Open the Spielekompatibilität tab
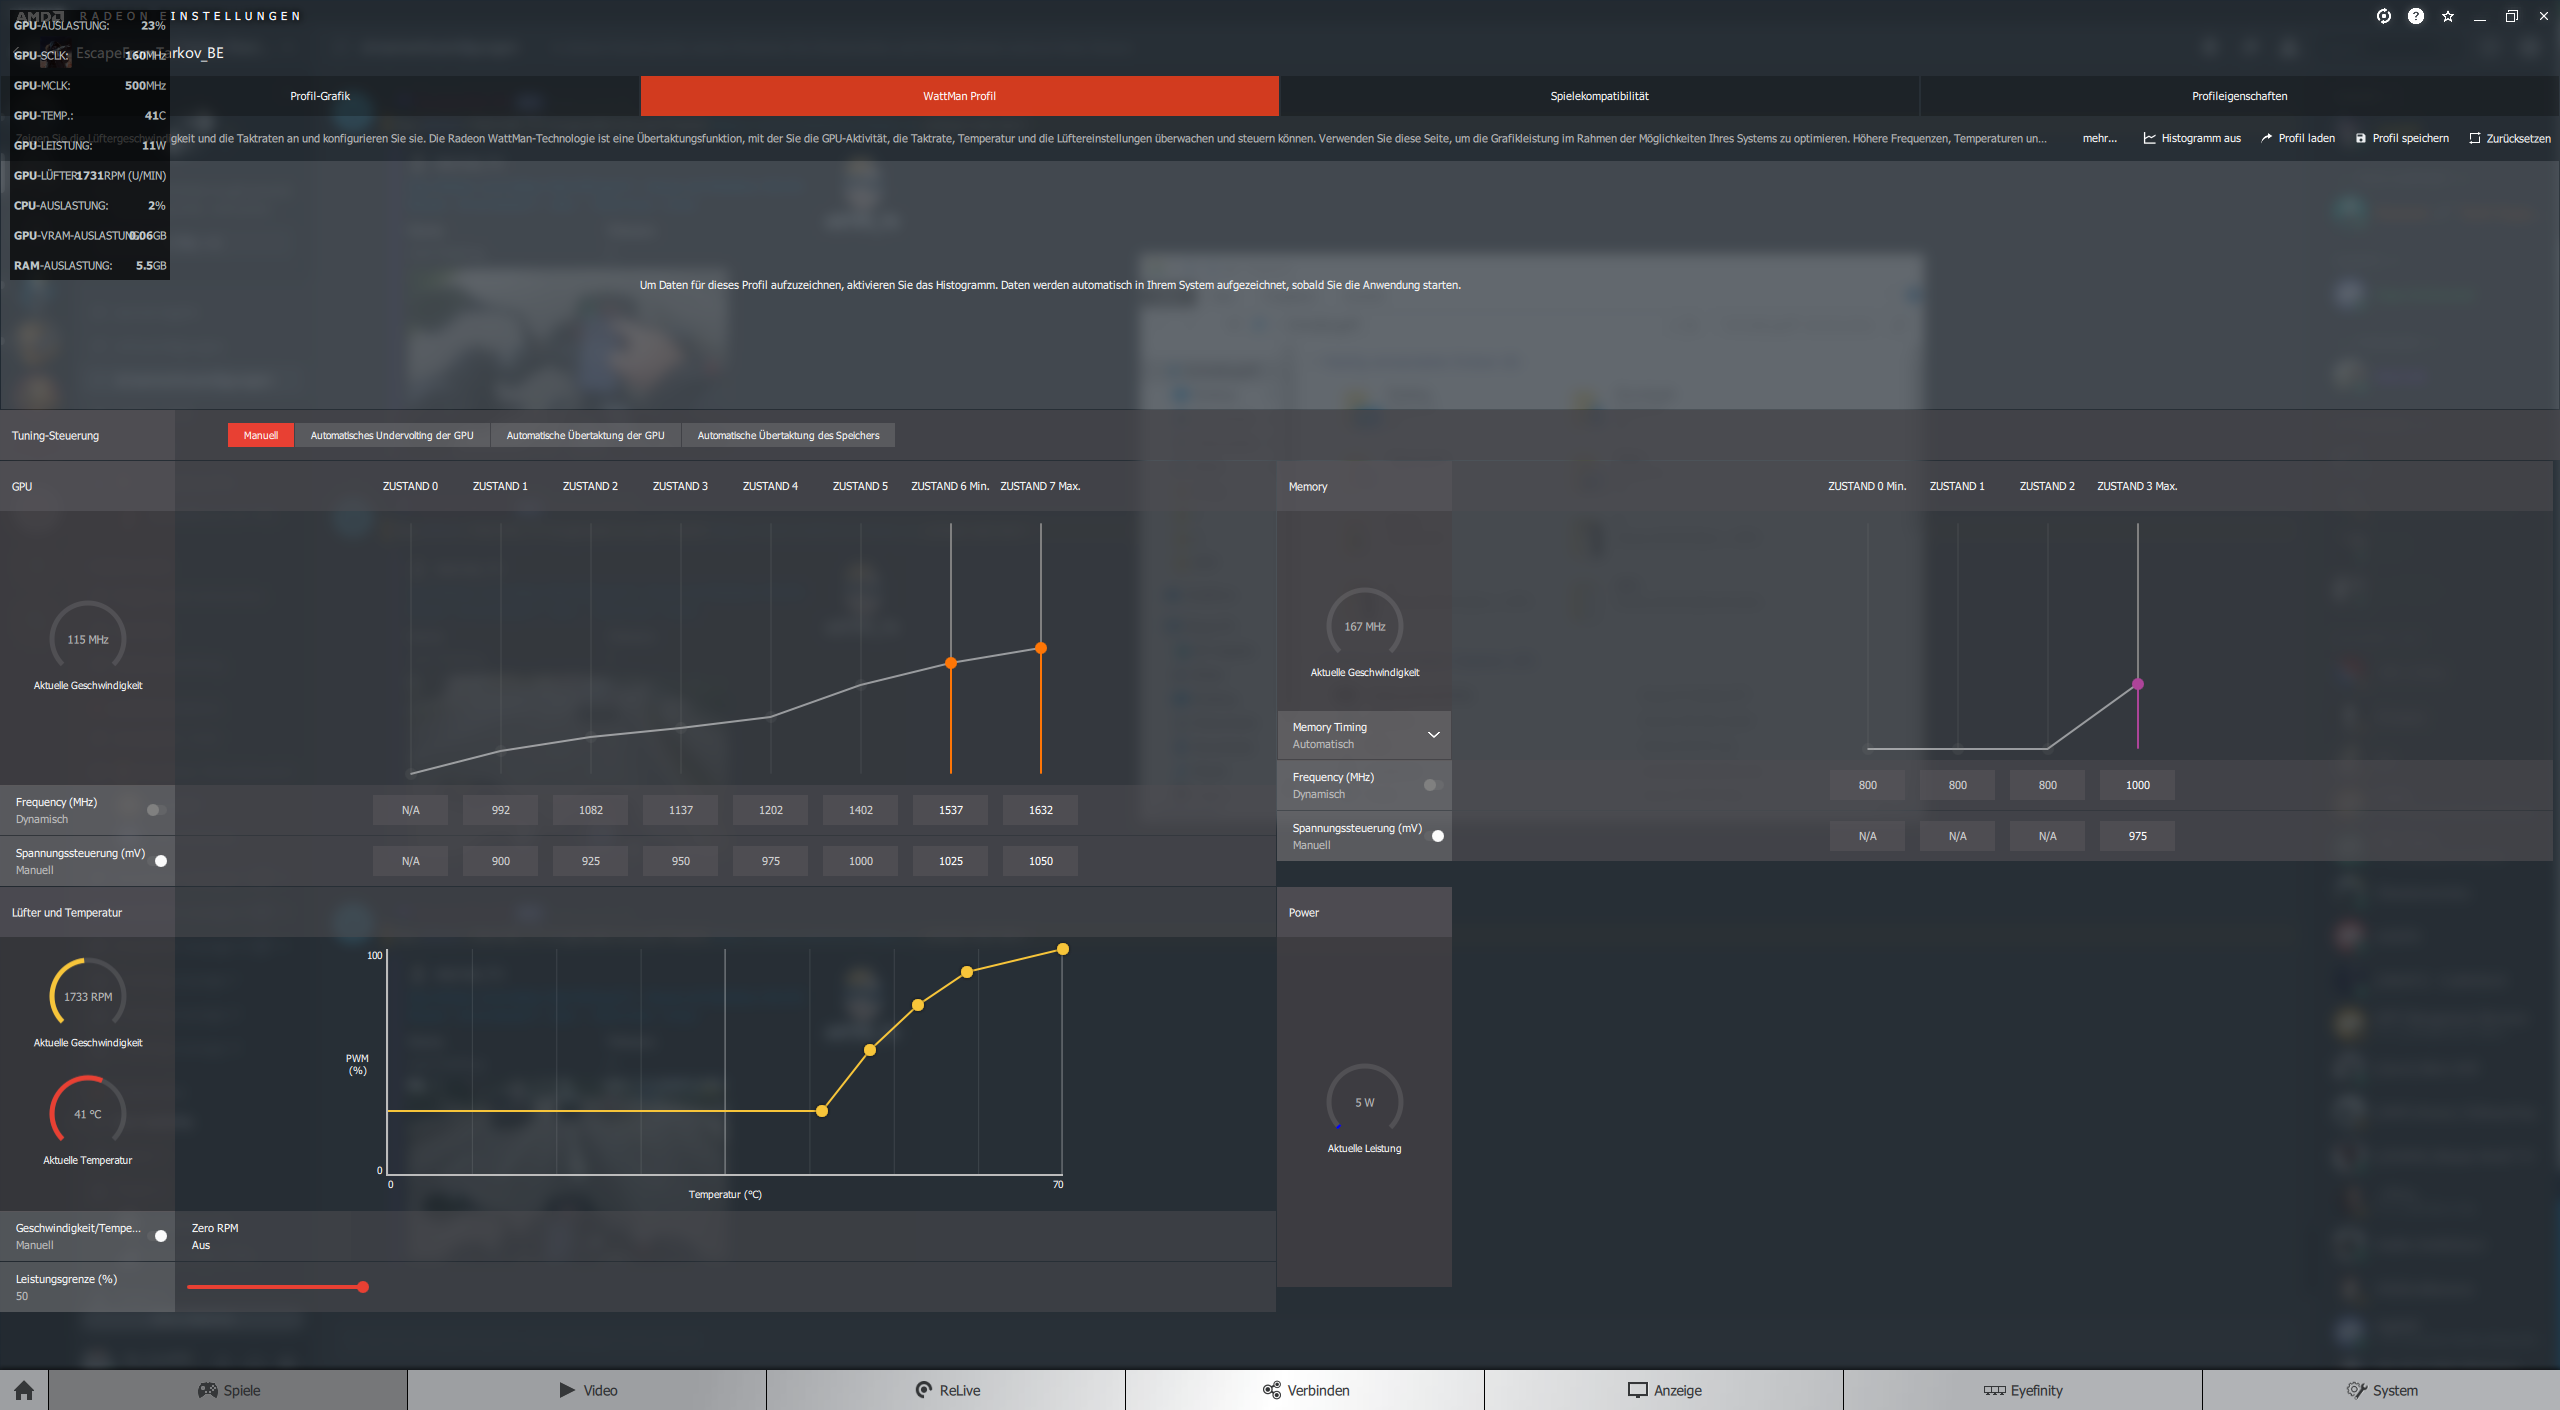Image resolution: width=2560 pixels, height=1410 pixels. (x=1599, y=96)
